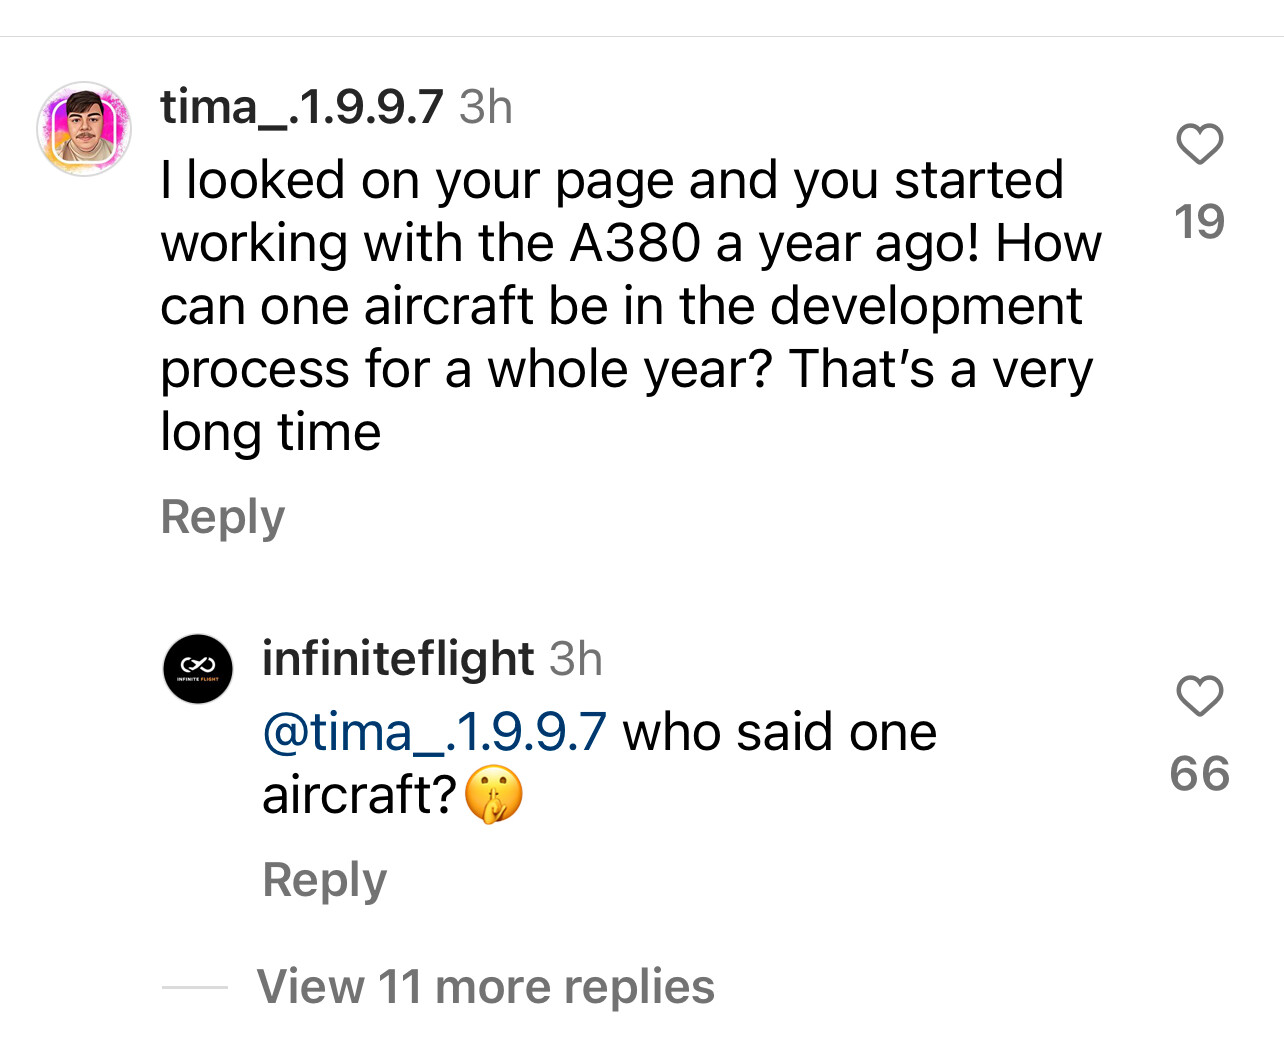Open tima_.1.9.9.7's profile picture
The image size is (1284, 1064).
click(x=84, y=129)
